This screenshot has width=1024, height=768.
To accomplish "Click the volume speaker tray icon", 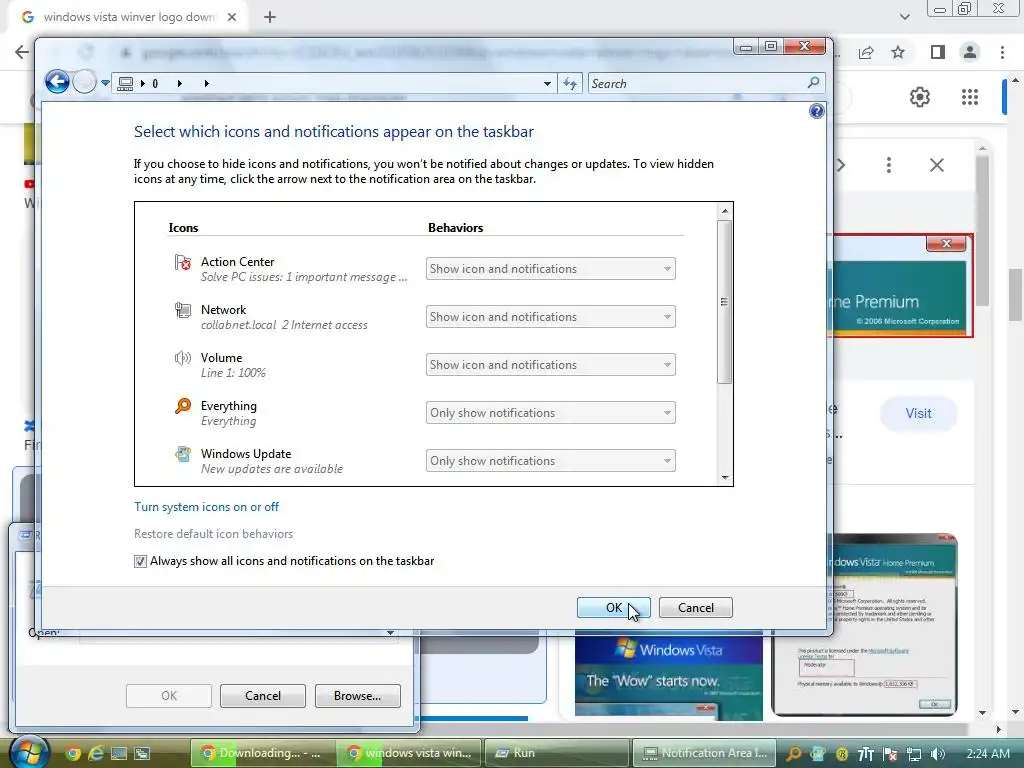I will 937,754.
